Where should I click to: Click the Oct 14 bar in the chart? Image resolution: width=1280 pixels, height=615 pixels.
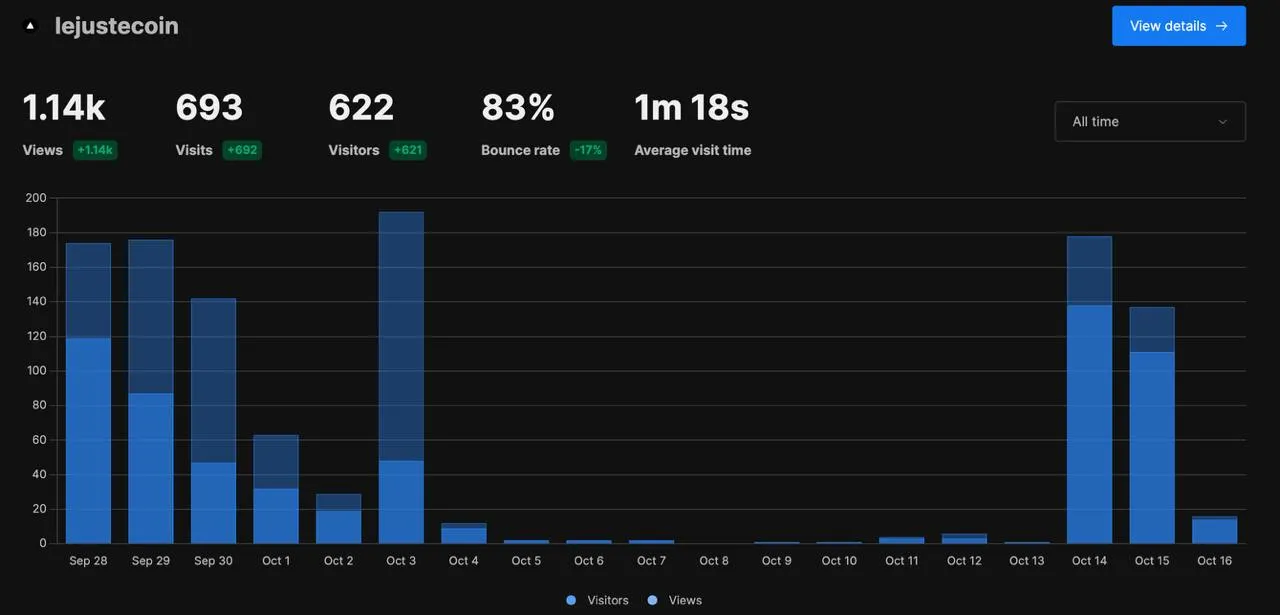tap(1089, 390)
